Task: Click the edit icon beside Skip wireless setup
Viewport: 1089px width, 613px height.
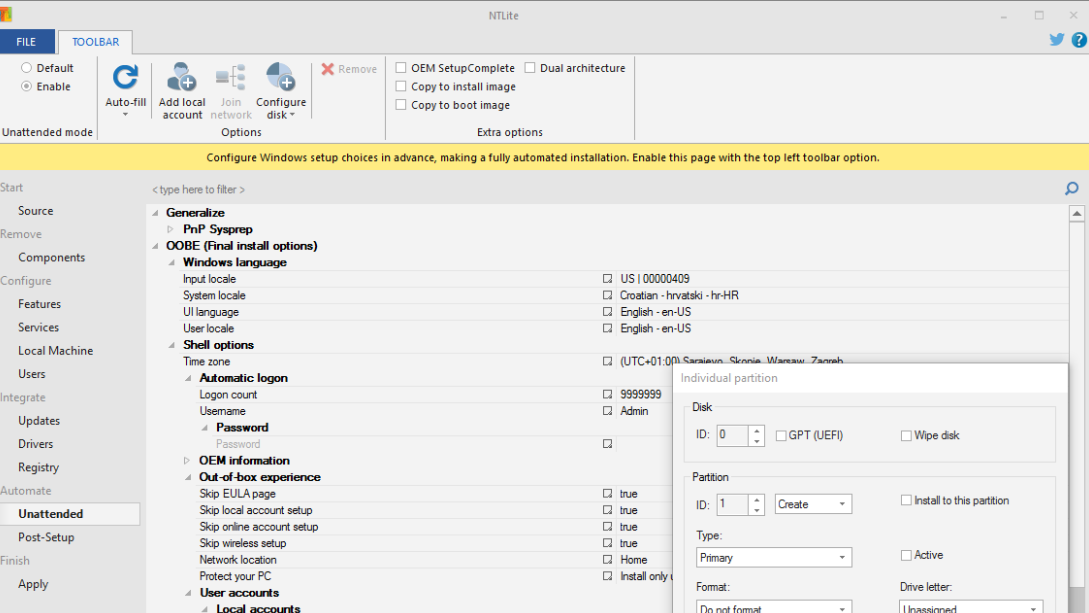Action: 608,543
